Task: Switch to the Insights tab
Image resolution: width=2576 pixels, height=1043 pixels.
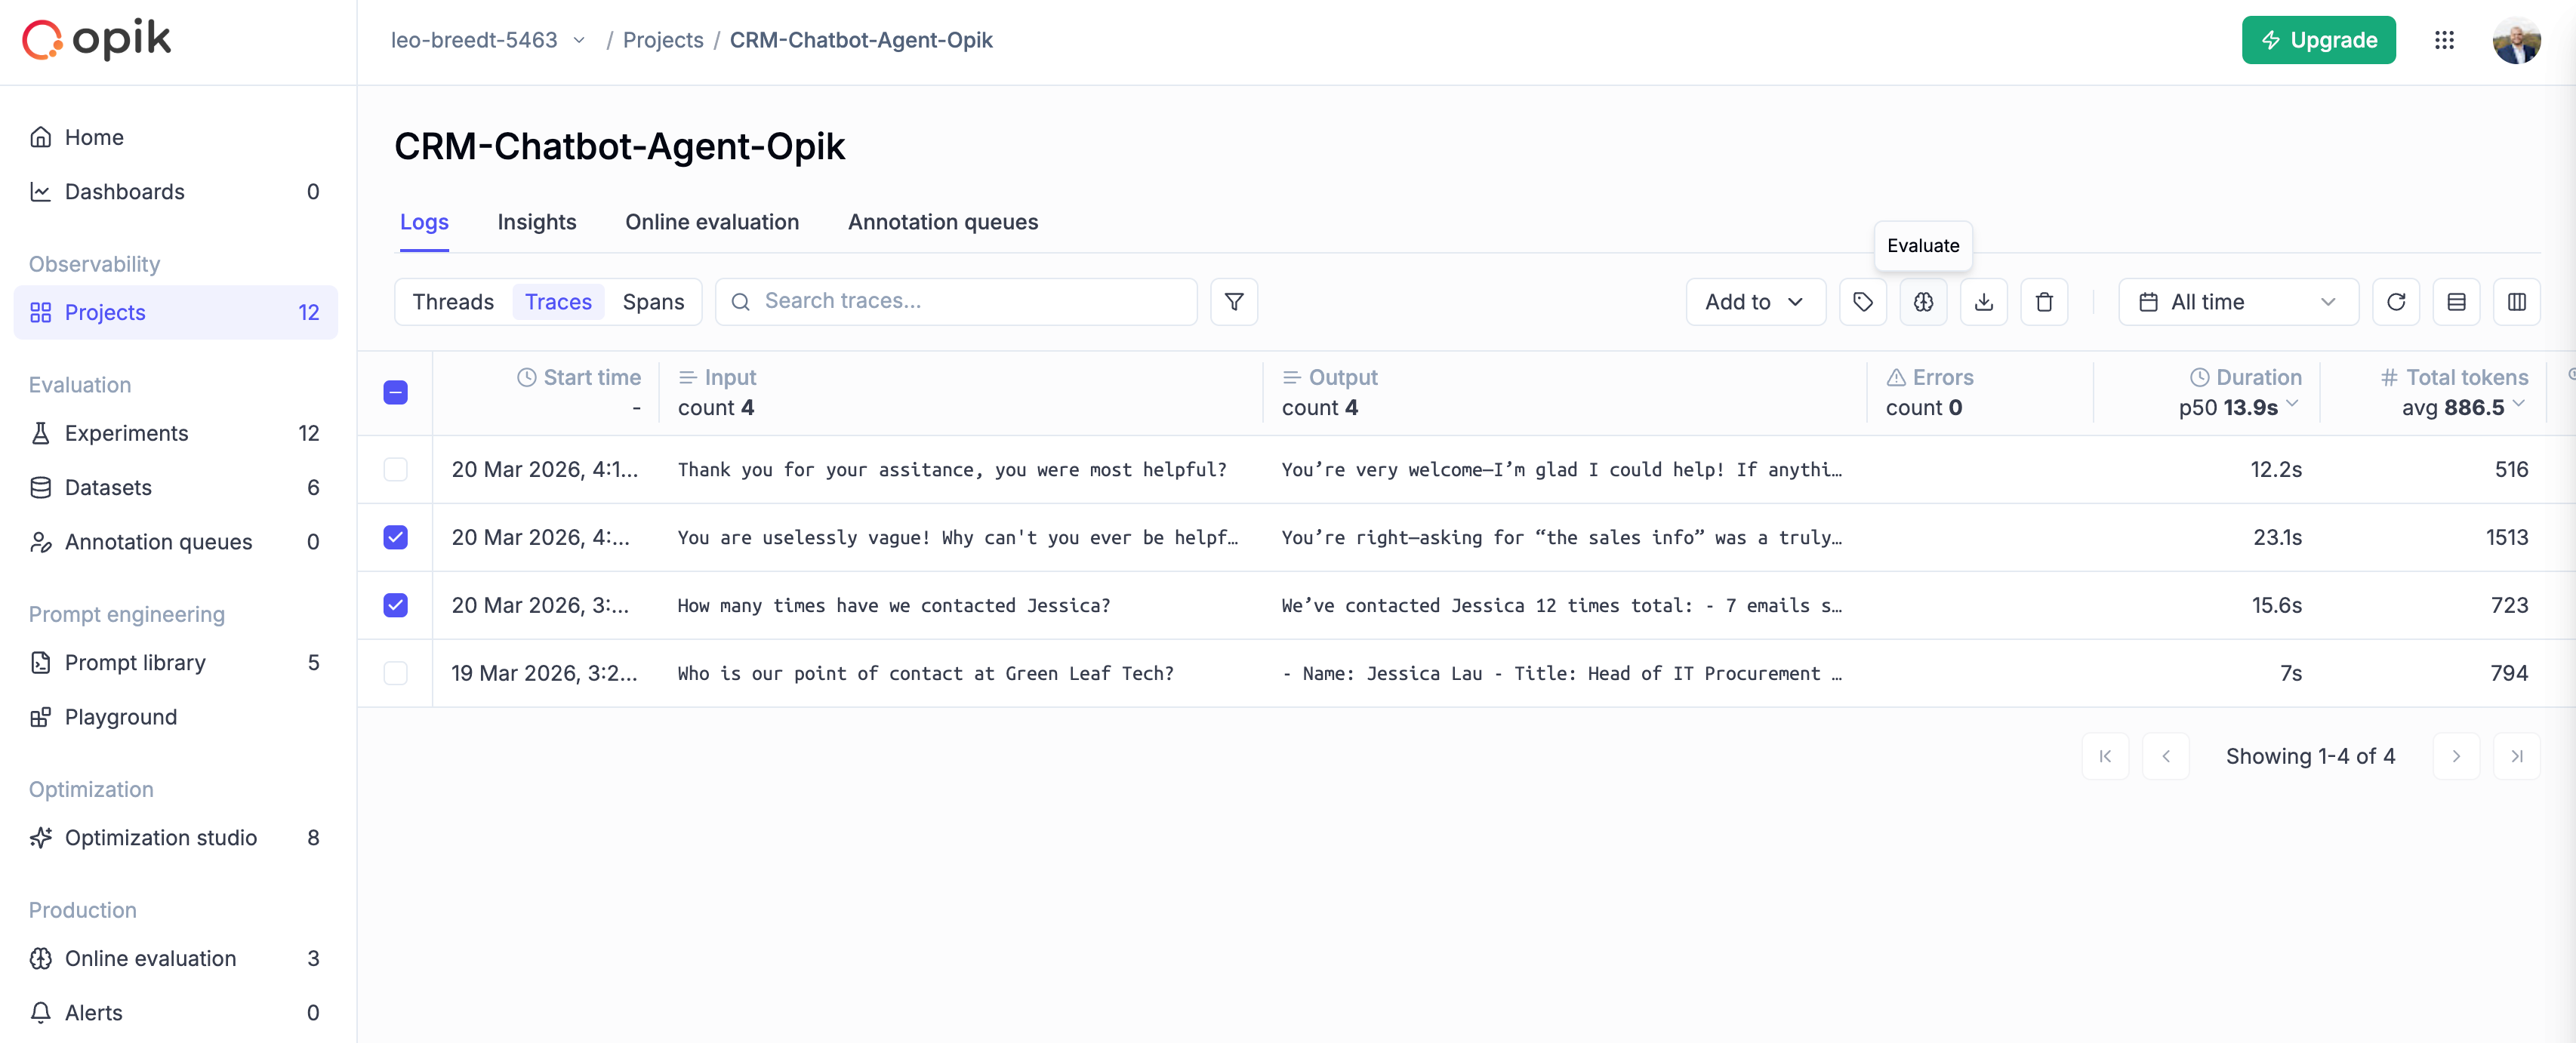Action: coord(536,222)
